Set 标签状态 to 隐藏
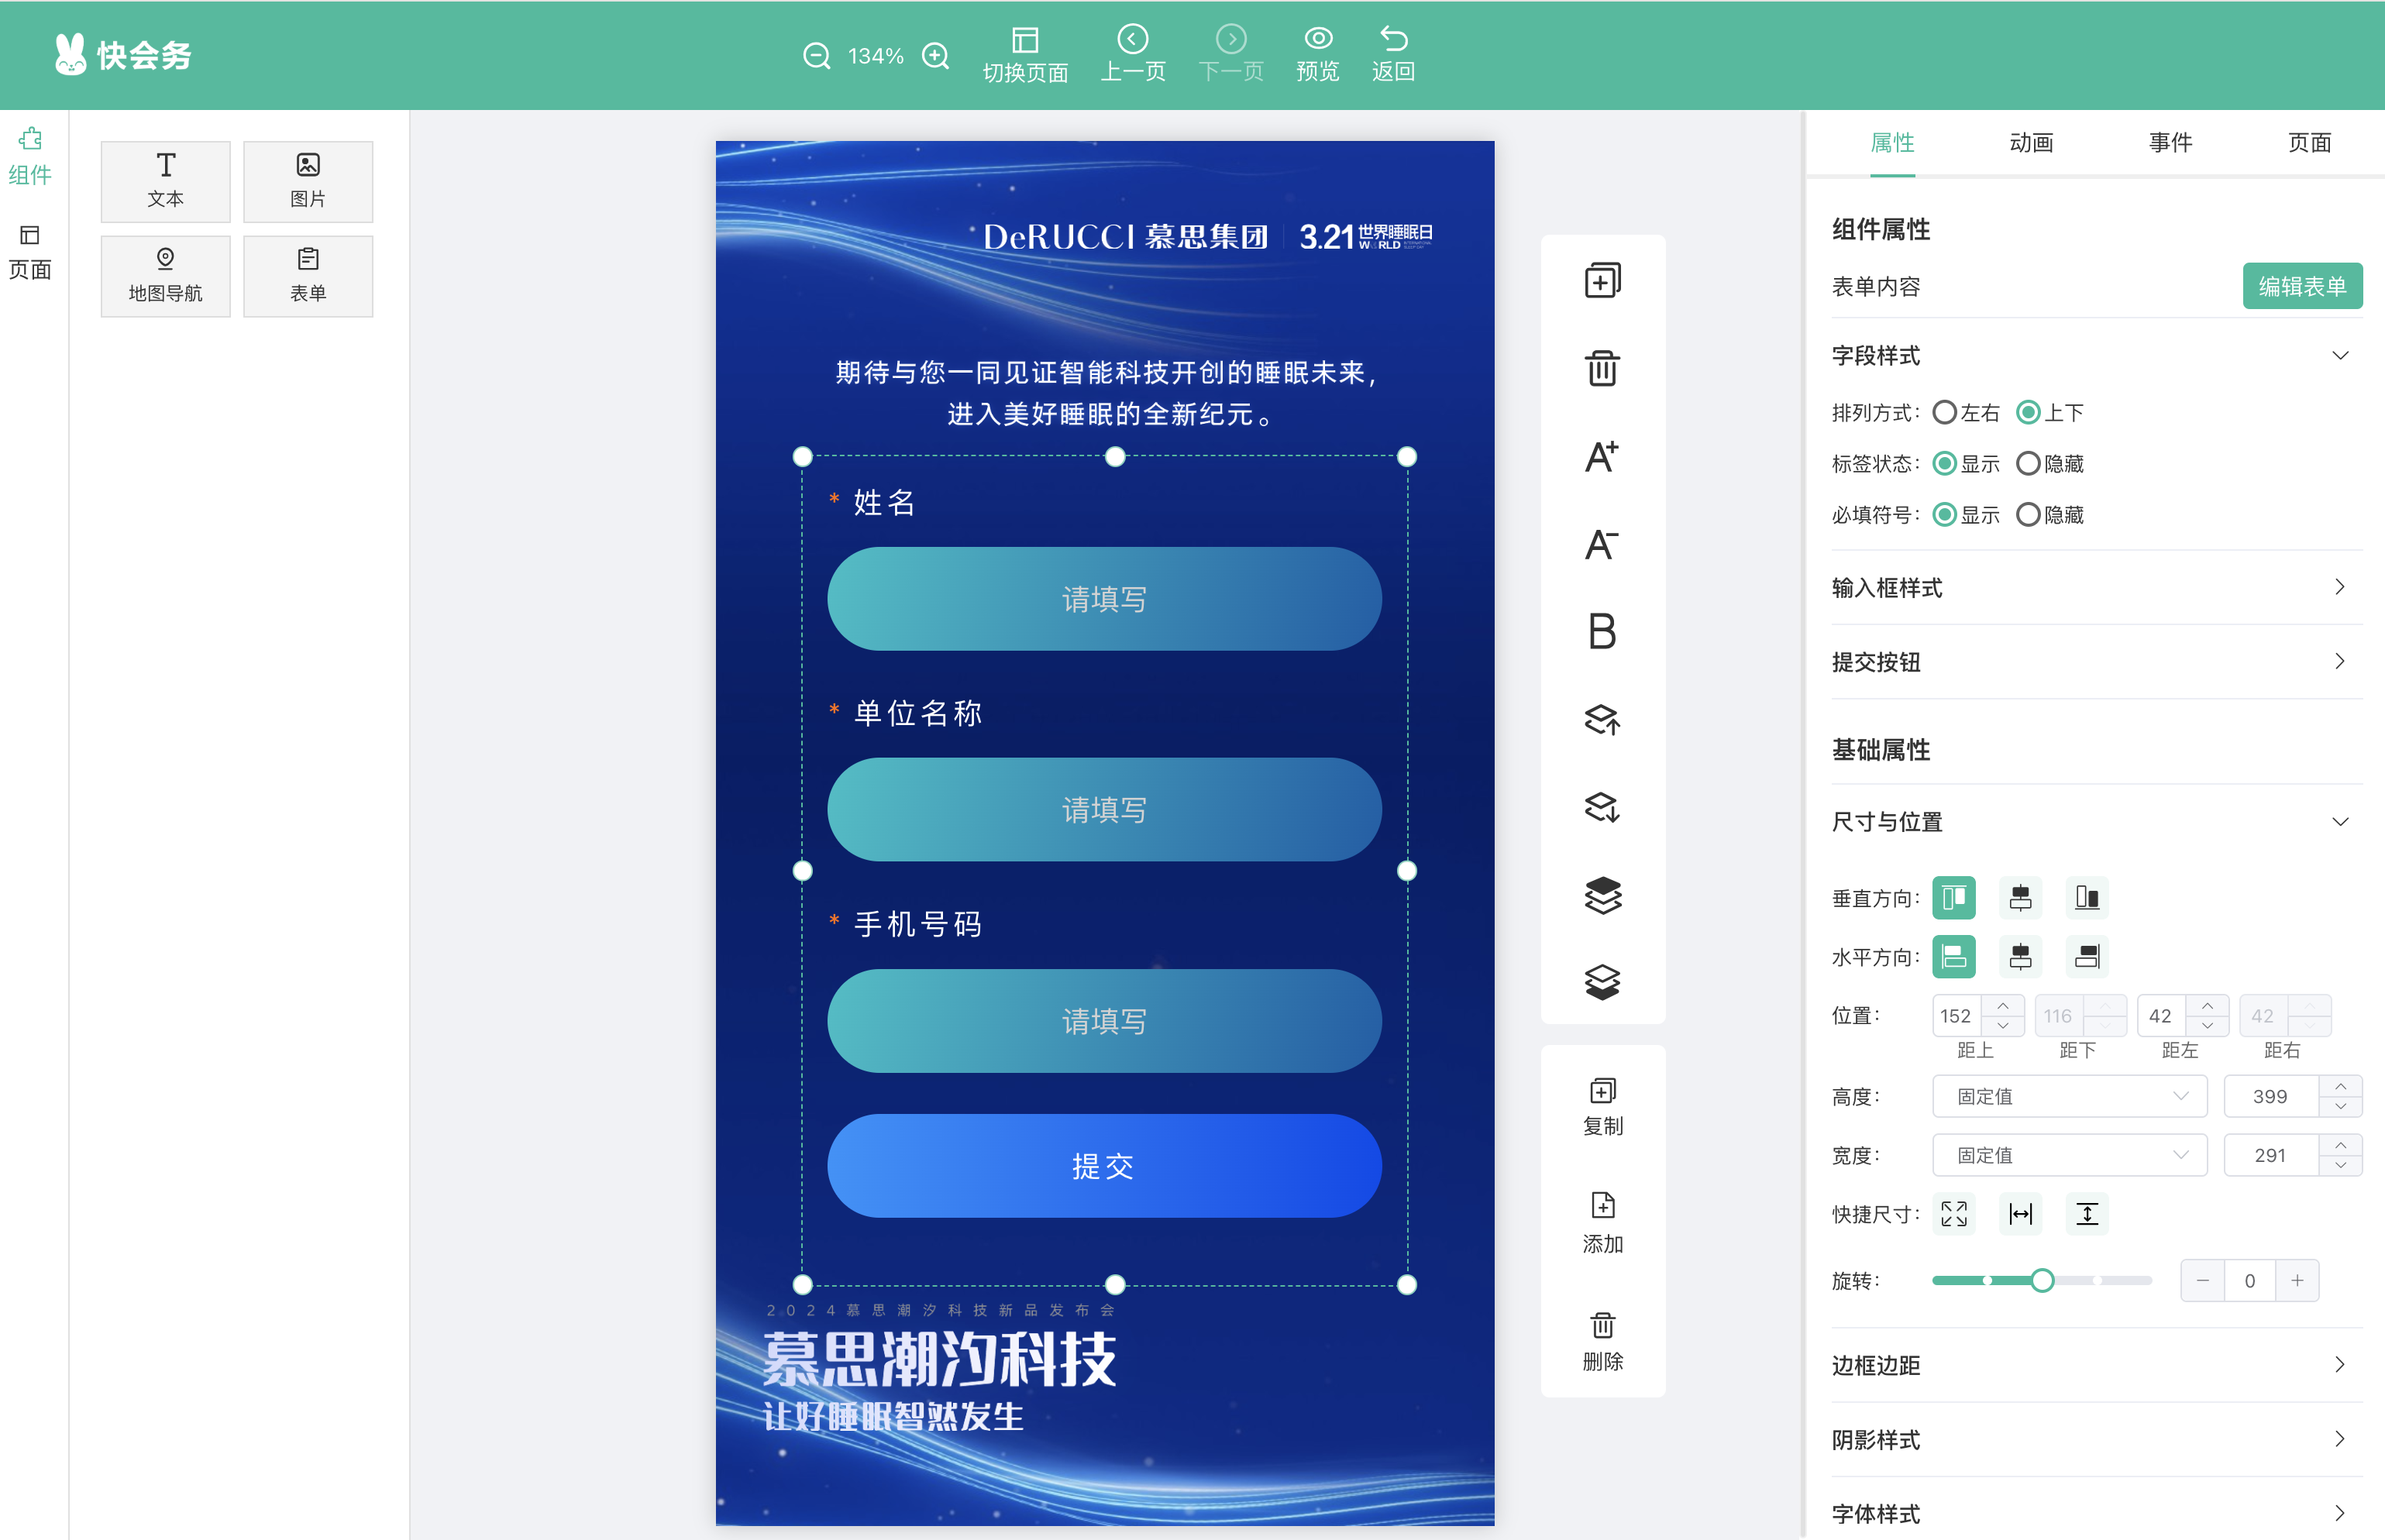 coord(2027,463)
